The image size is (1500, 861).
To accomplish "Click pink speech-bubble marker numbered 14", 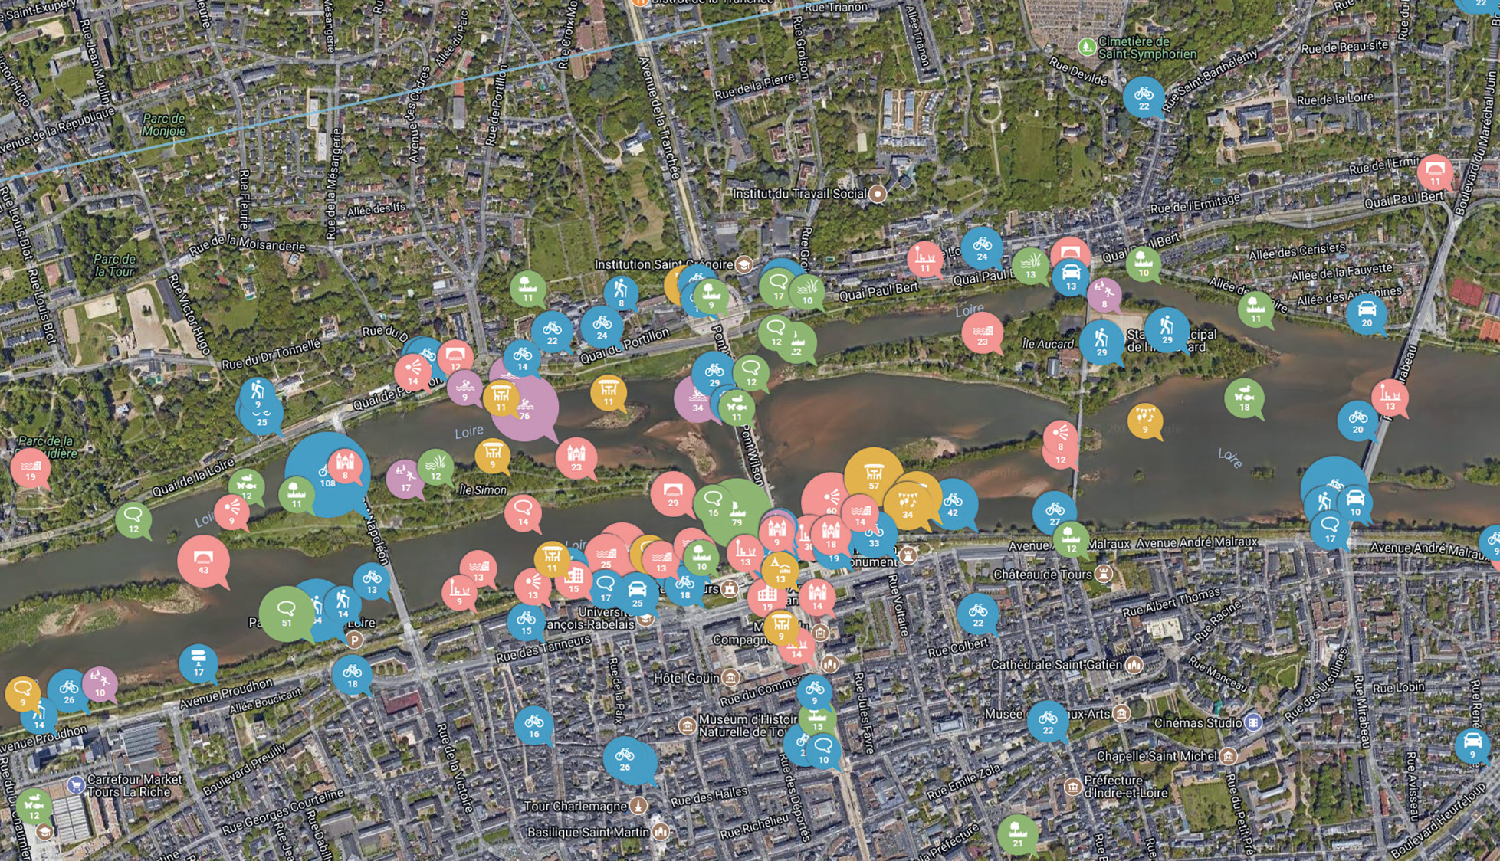I will pyautogui.click(x=523, y=513).
